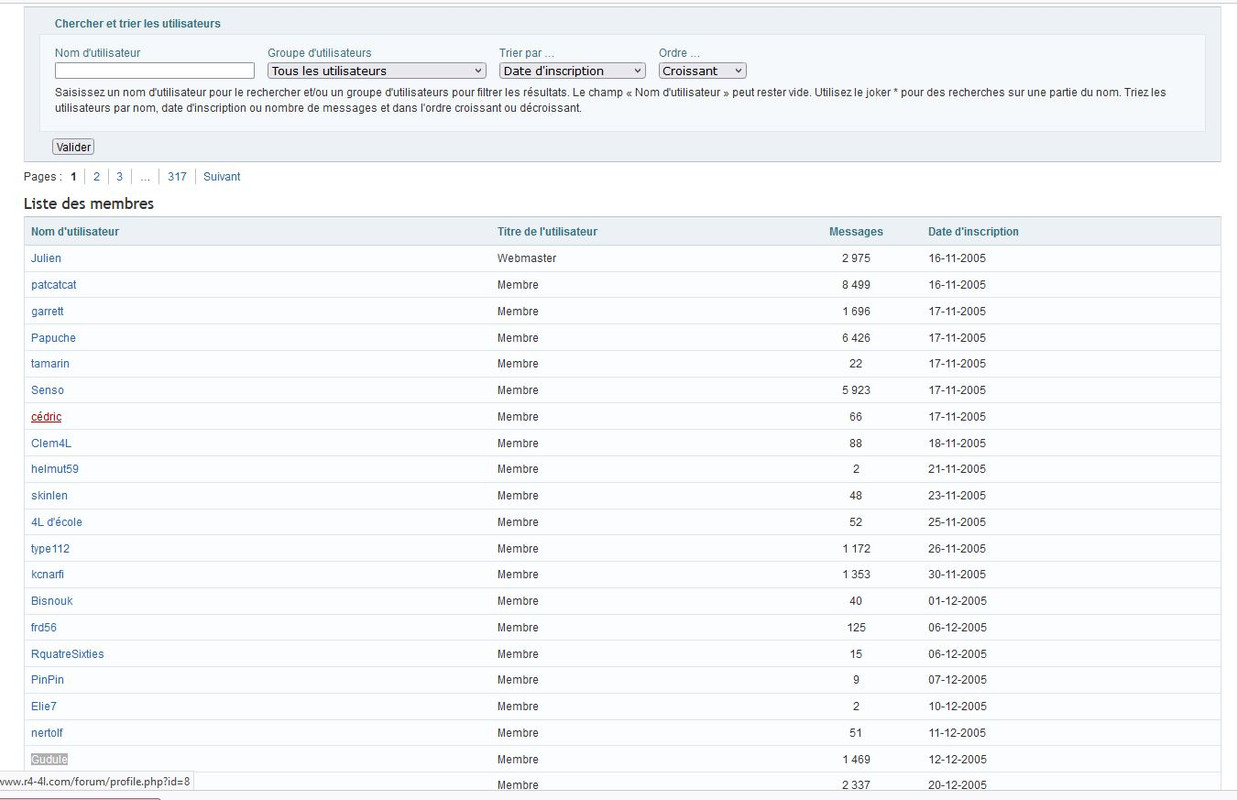Viewport: 1237px width, 800px height.
Task: Click the Titre de l'utilisateur column header
Action: (x=547, y=232)
